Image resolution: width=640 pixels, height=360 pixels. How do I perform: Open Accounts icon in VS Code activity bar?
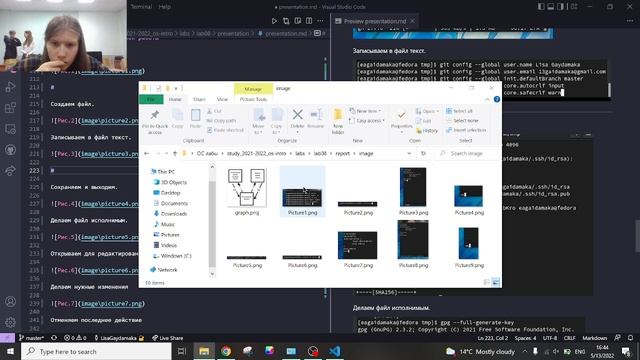[10, 302]
